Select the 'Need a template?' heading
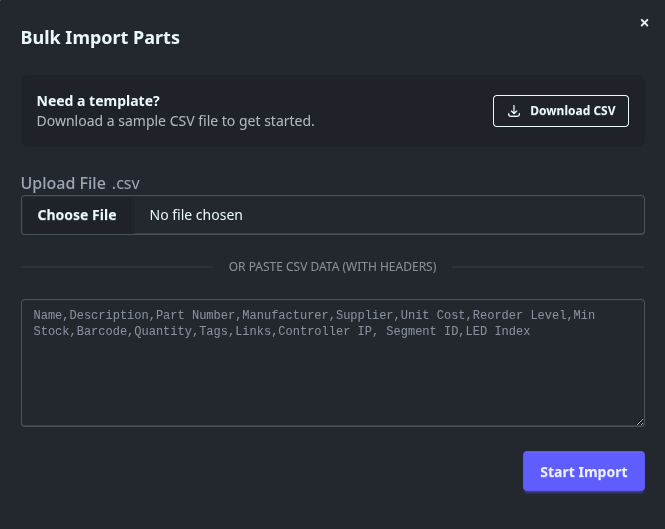Viewport: 665px width, 529px height. pyautogui.click(x=98, y=101)
